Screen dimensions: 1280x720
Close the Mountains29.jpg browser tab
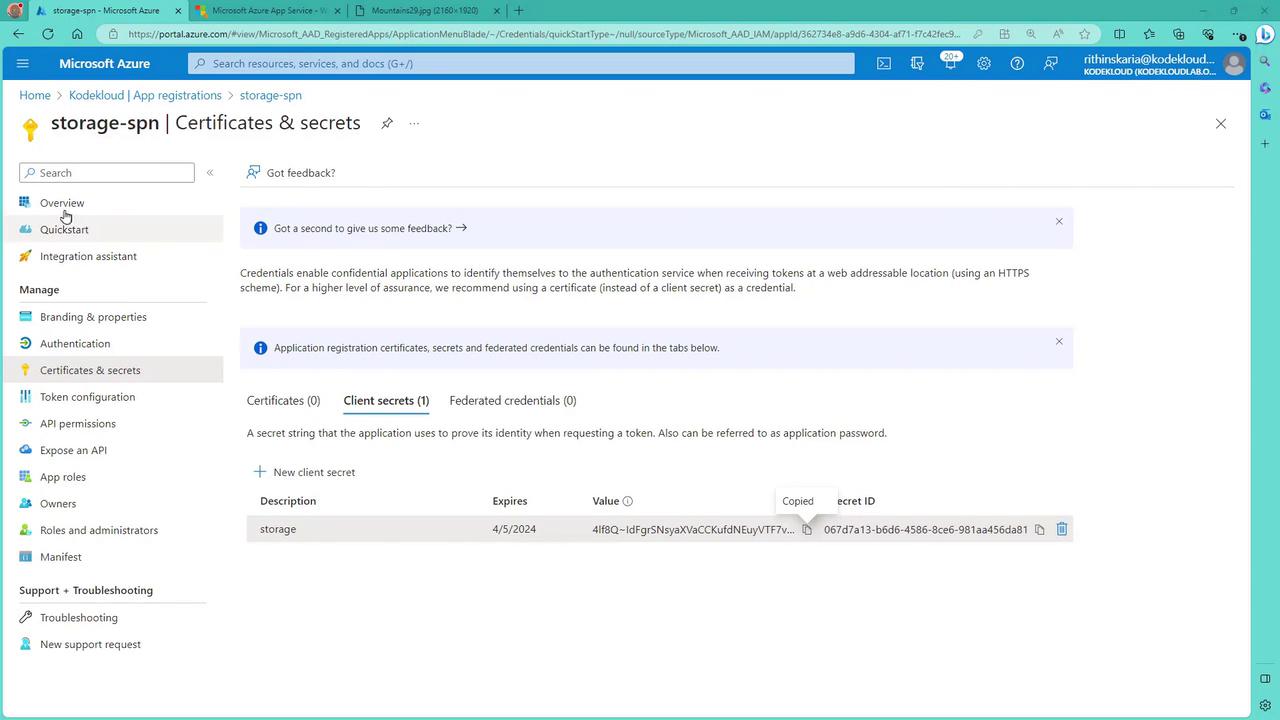(497, 10)
